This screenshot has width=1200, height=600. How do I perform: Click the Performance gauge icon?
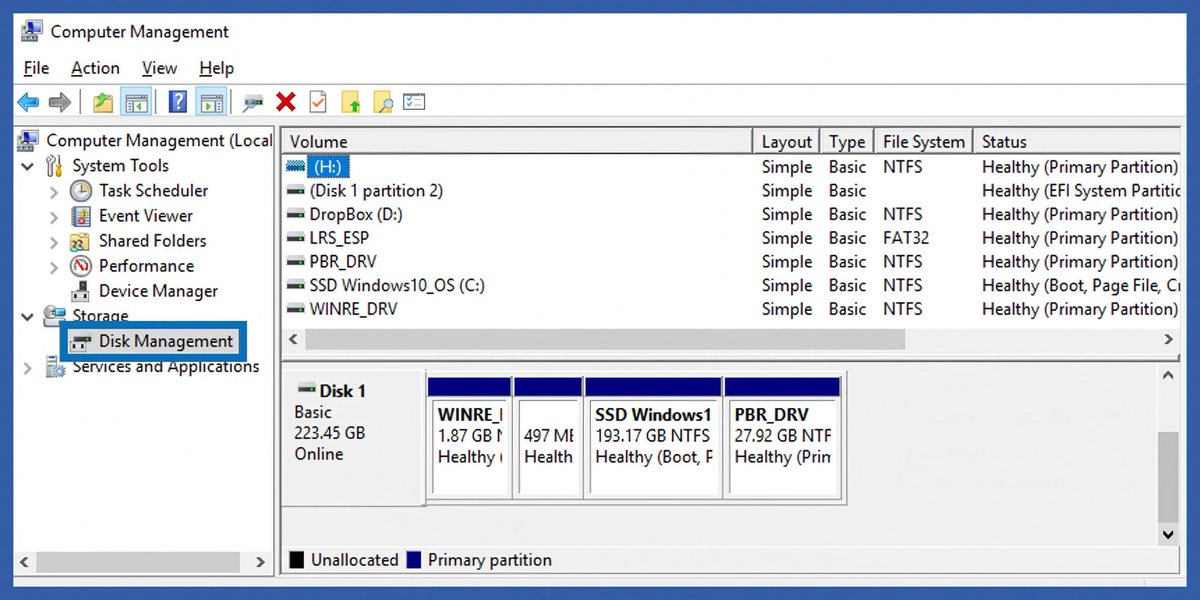click(81, 266)
